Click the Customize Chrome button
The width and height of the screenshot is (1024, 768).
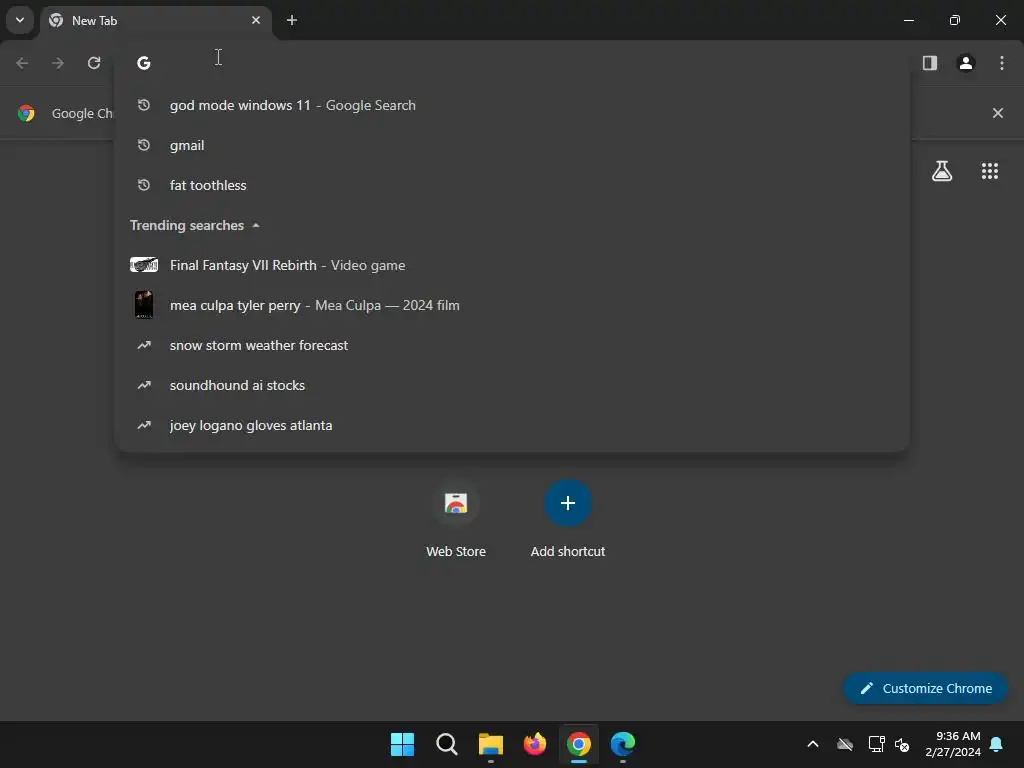pos(925,688)
